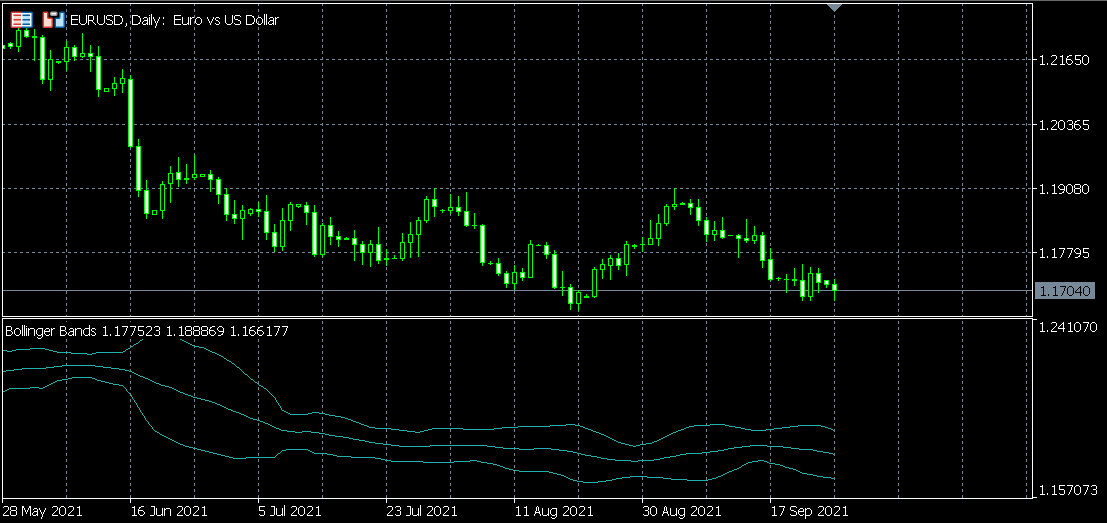Click the 16 Jun 2021 date label
The height and width of the screenshot is (523, 1107).
tap(169, 510)
